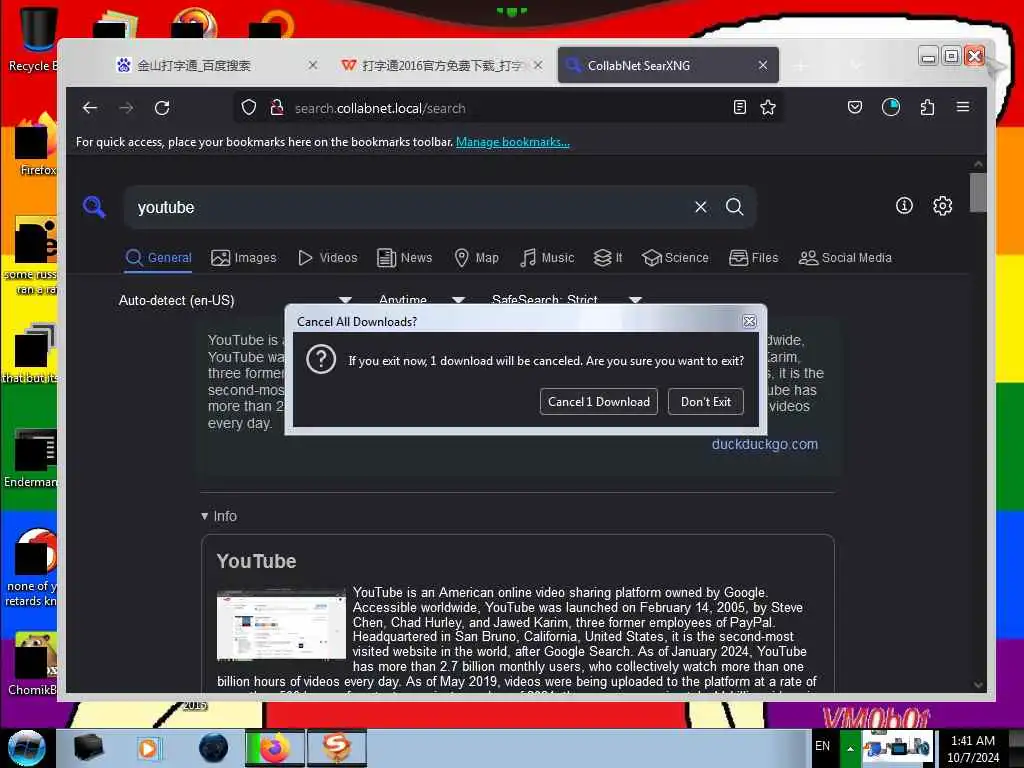Screen dimensions: 1024x768
Task: Close the Baidu search tab
Action: (313, 65)
